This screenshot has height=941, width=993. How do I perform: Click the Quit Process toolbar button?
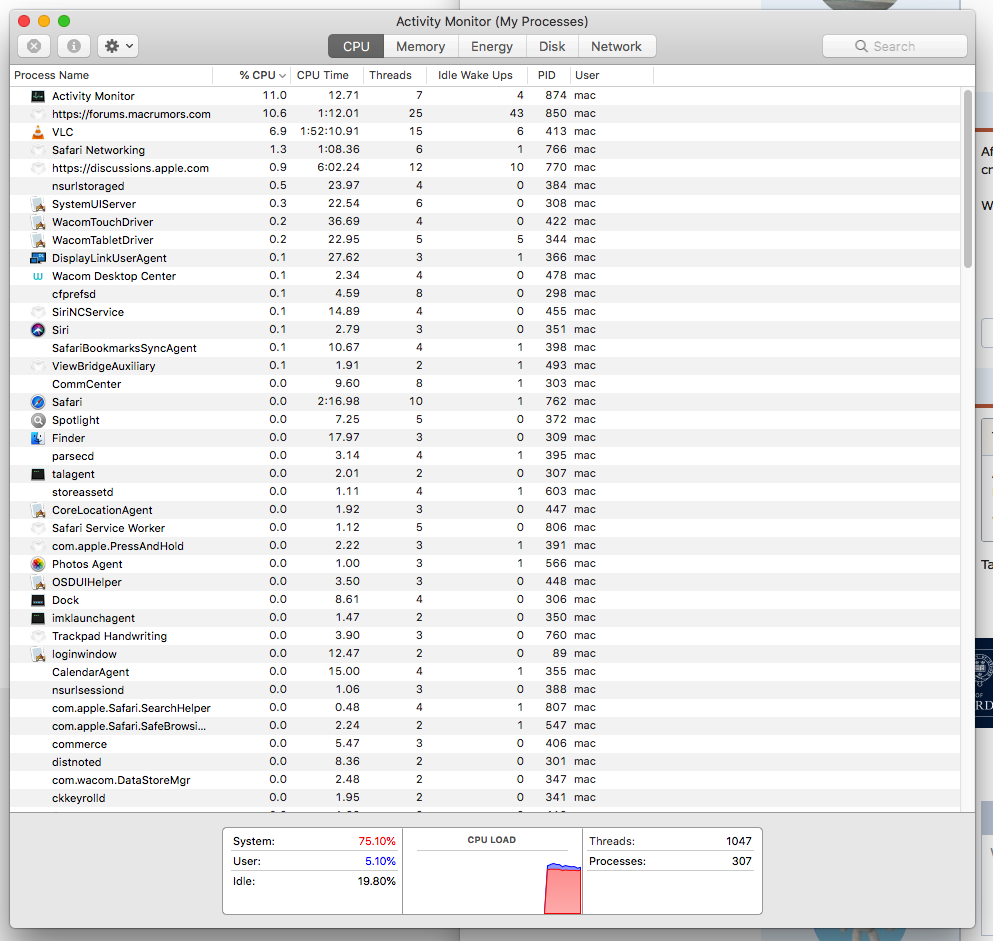click(x=34, y=46)
